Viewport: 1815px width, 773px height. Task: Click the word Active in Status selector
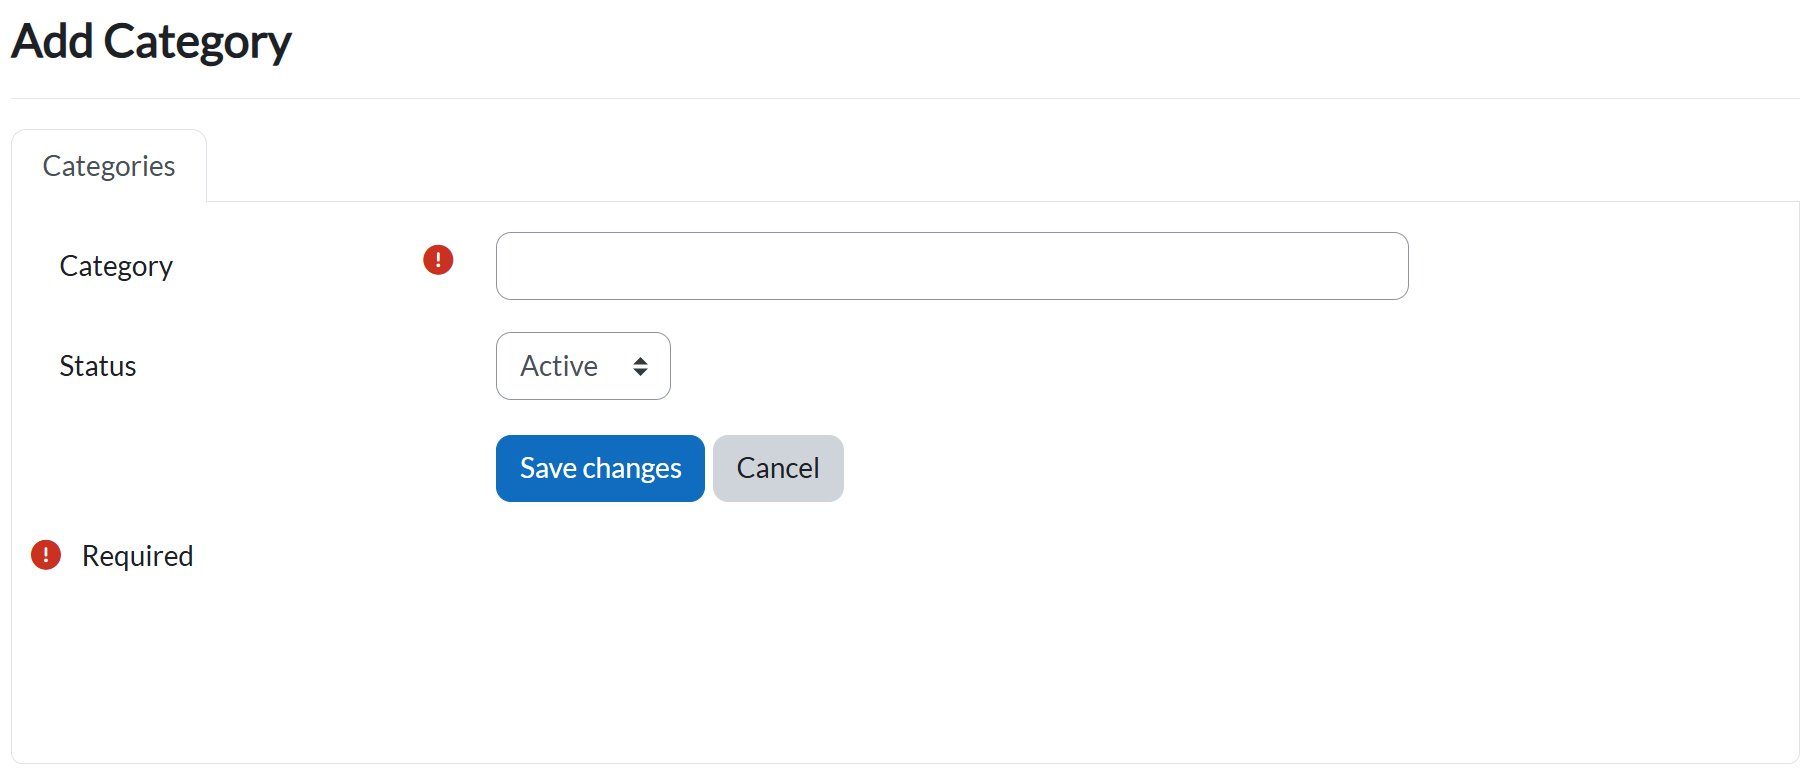(x=559, y=366)
